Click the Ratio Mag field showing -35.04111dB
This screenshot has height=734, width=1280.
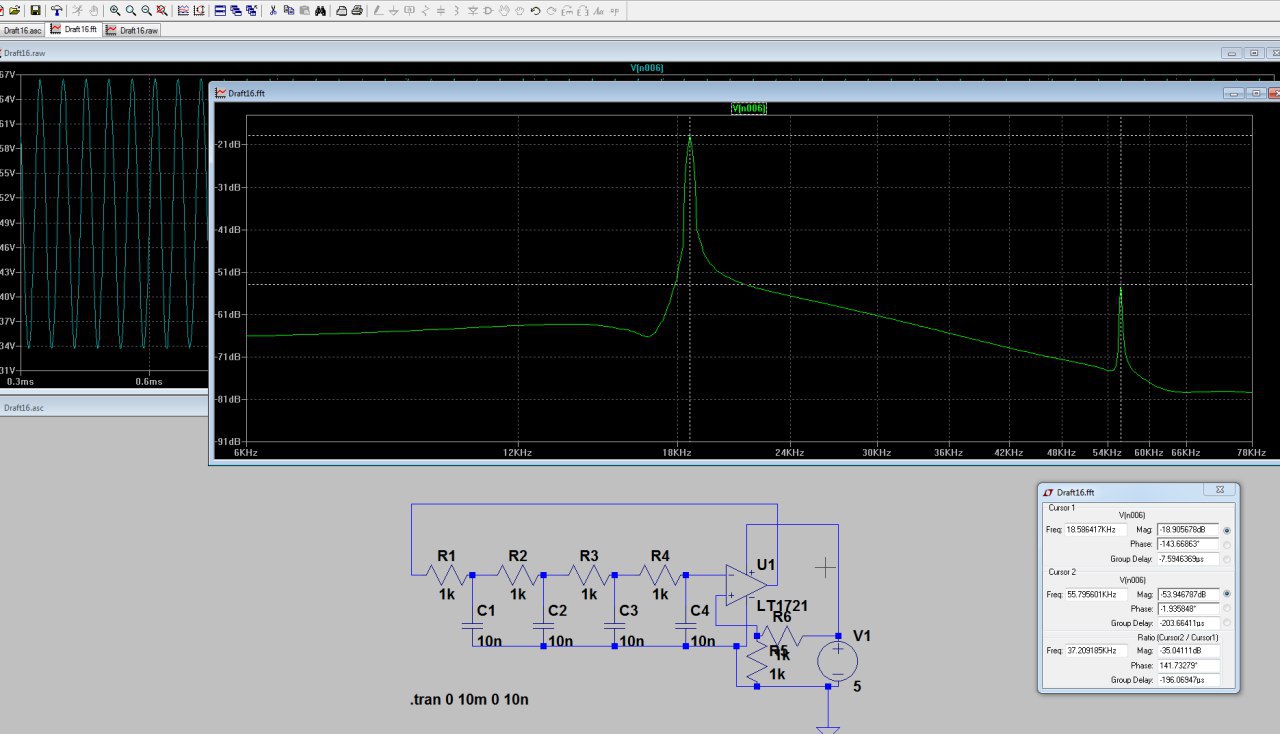pyautogui.click(x=1188, y=651)
